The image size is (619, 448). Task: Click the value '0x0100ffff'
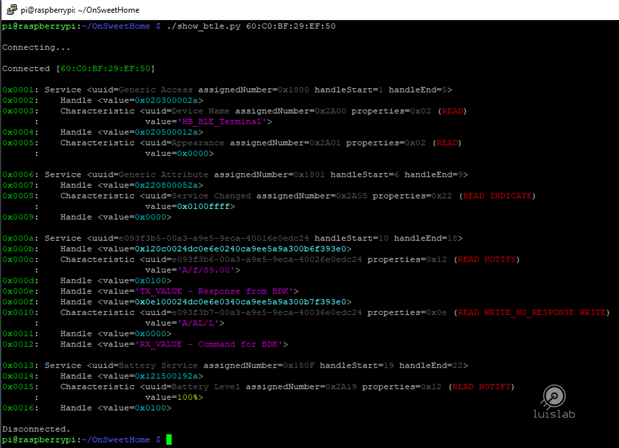[203, 207]
